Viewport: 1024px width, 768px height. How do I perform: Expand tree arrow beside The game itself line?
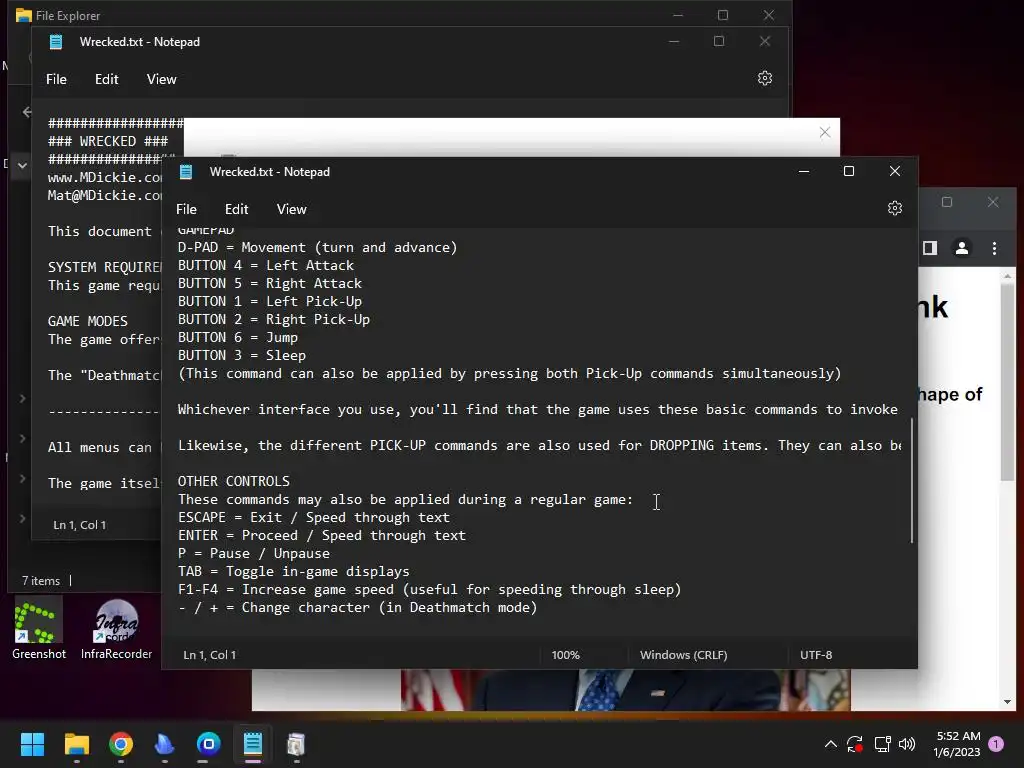coord(22,479)
